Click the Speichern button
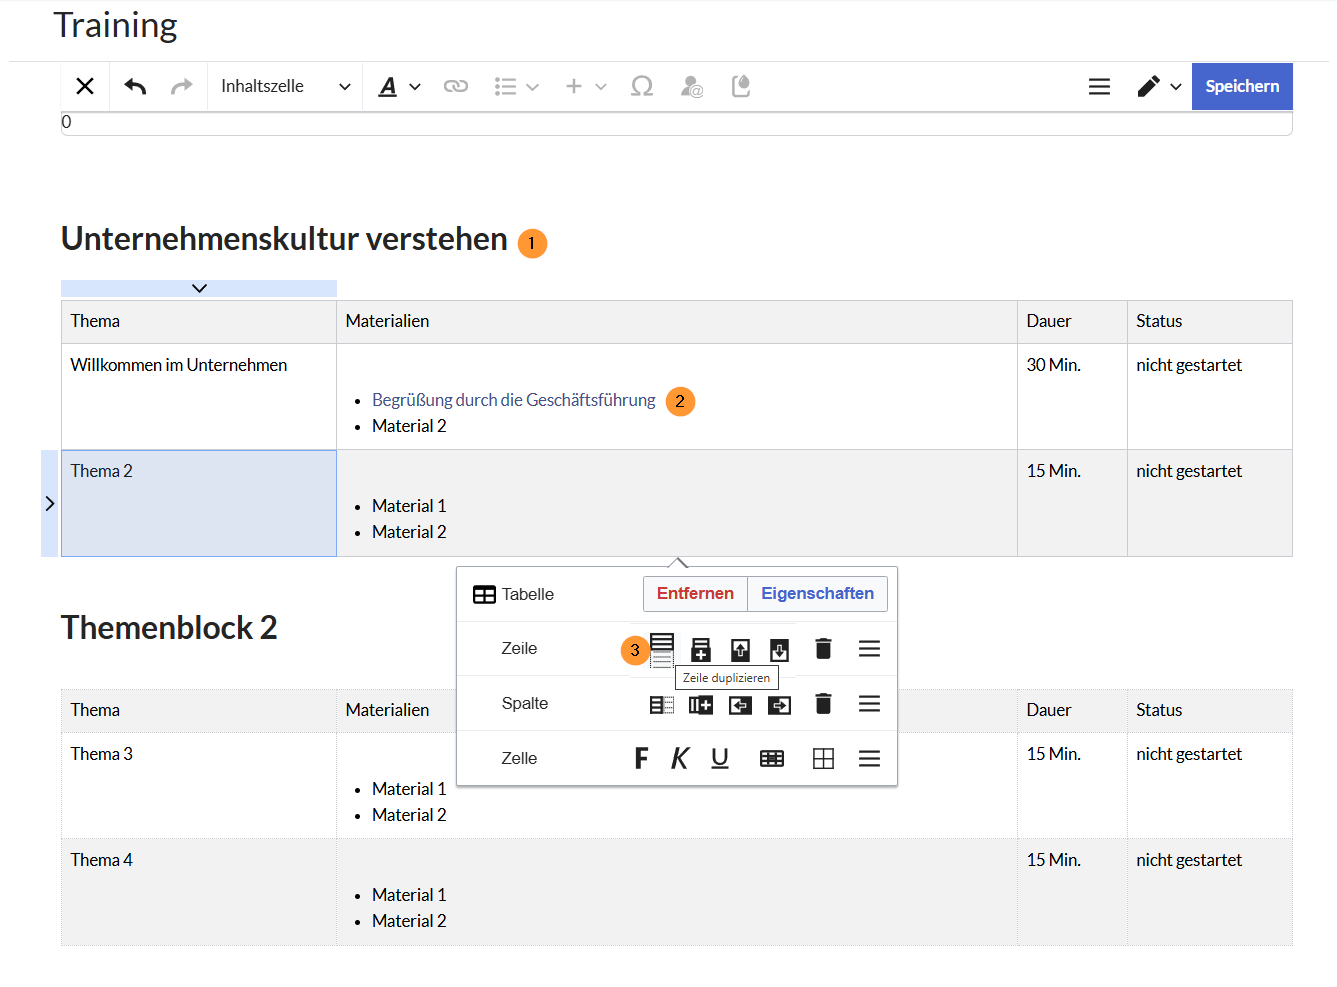1337x987 pixels. [x=1241, y=87]
